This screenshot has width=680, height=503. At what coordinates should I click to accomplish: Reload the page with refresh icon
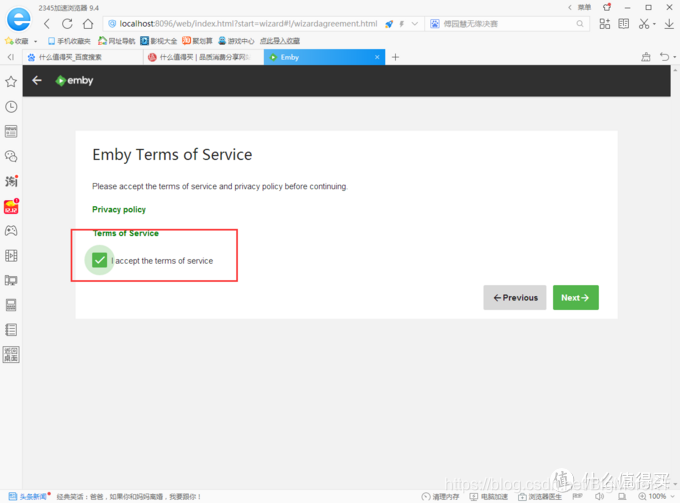click(67, 24)
